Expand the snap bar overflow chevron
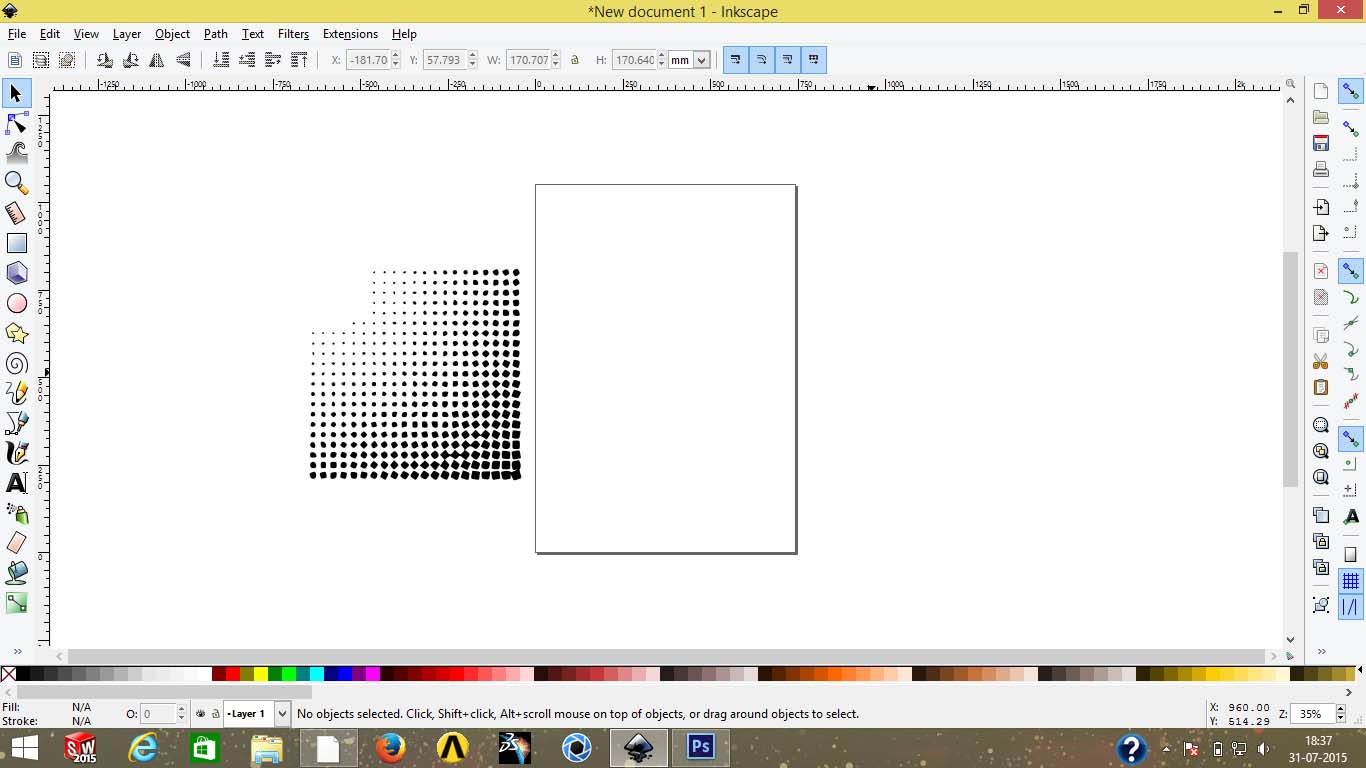 click(1321, 651)
